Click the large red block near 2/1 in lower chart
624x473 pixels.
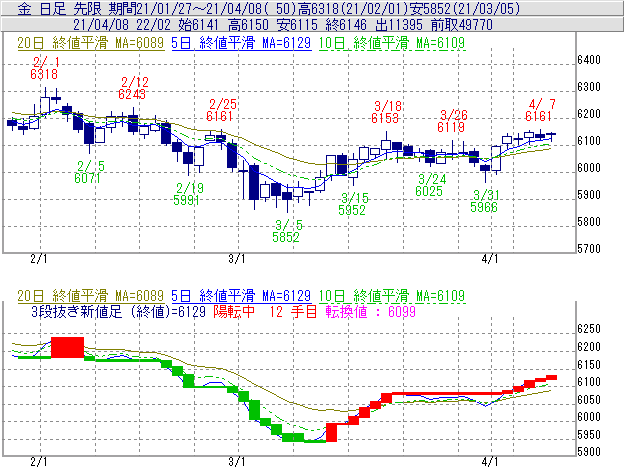[x=67, y=347]
